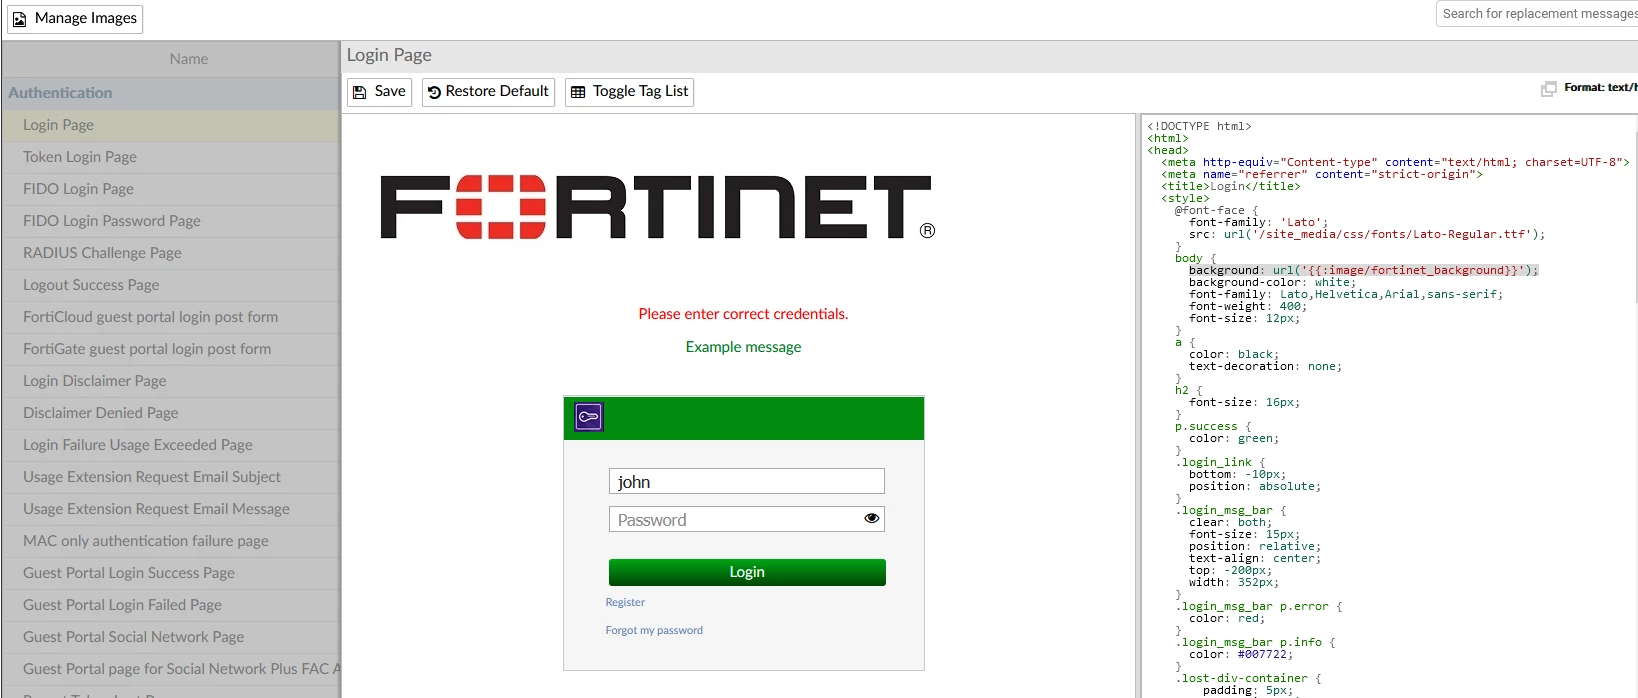1638x698 pixels.
Task: Collapse the Authentication category header
Action: click(x=171, y=93)
